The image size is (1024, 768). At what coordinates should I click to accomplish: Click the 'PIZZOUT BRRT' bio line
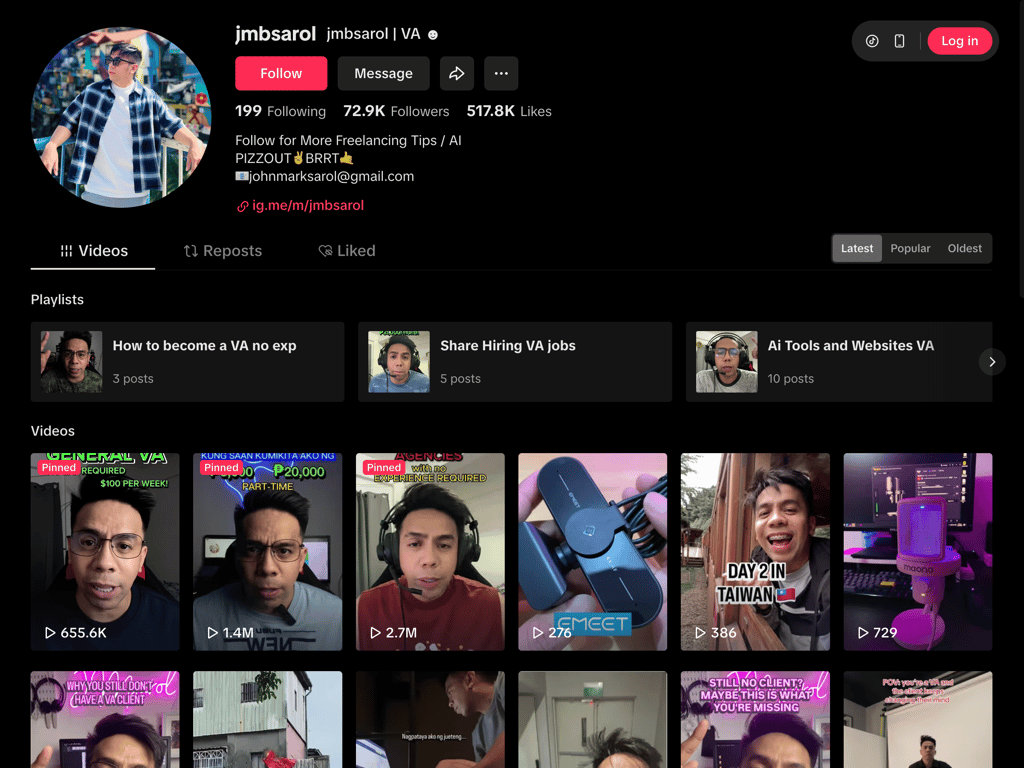point(294,158)
